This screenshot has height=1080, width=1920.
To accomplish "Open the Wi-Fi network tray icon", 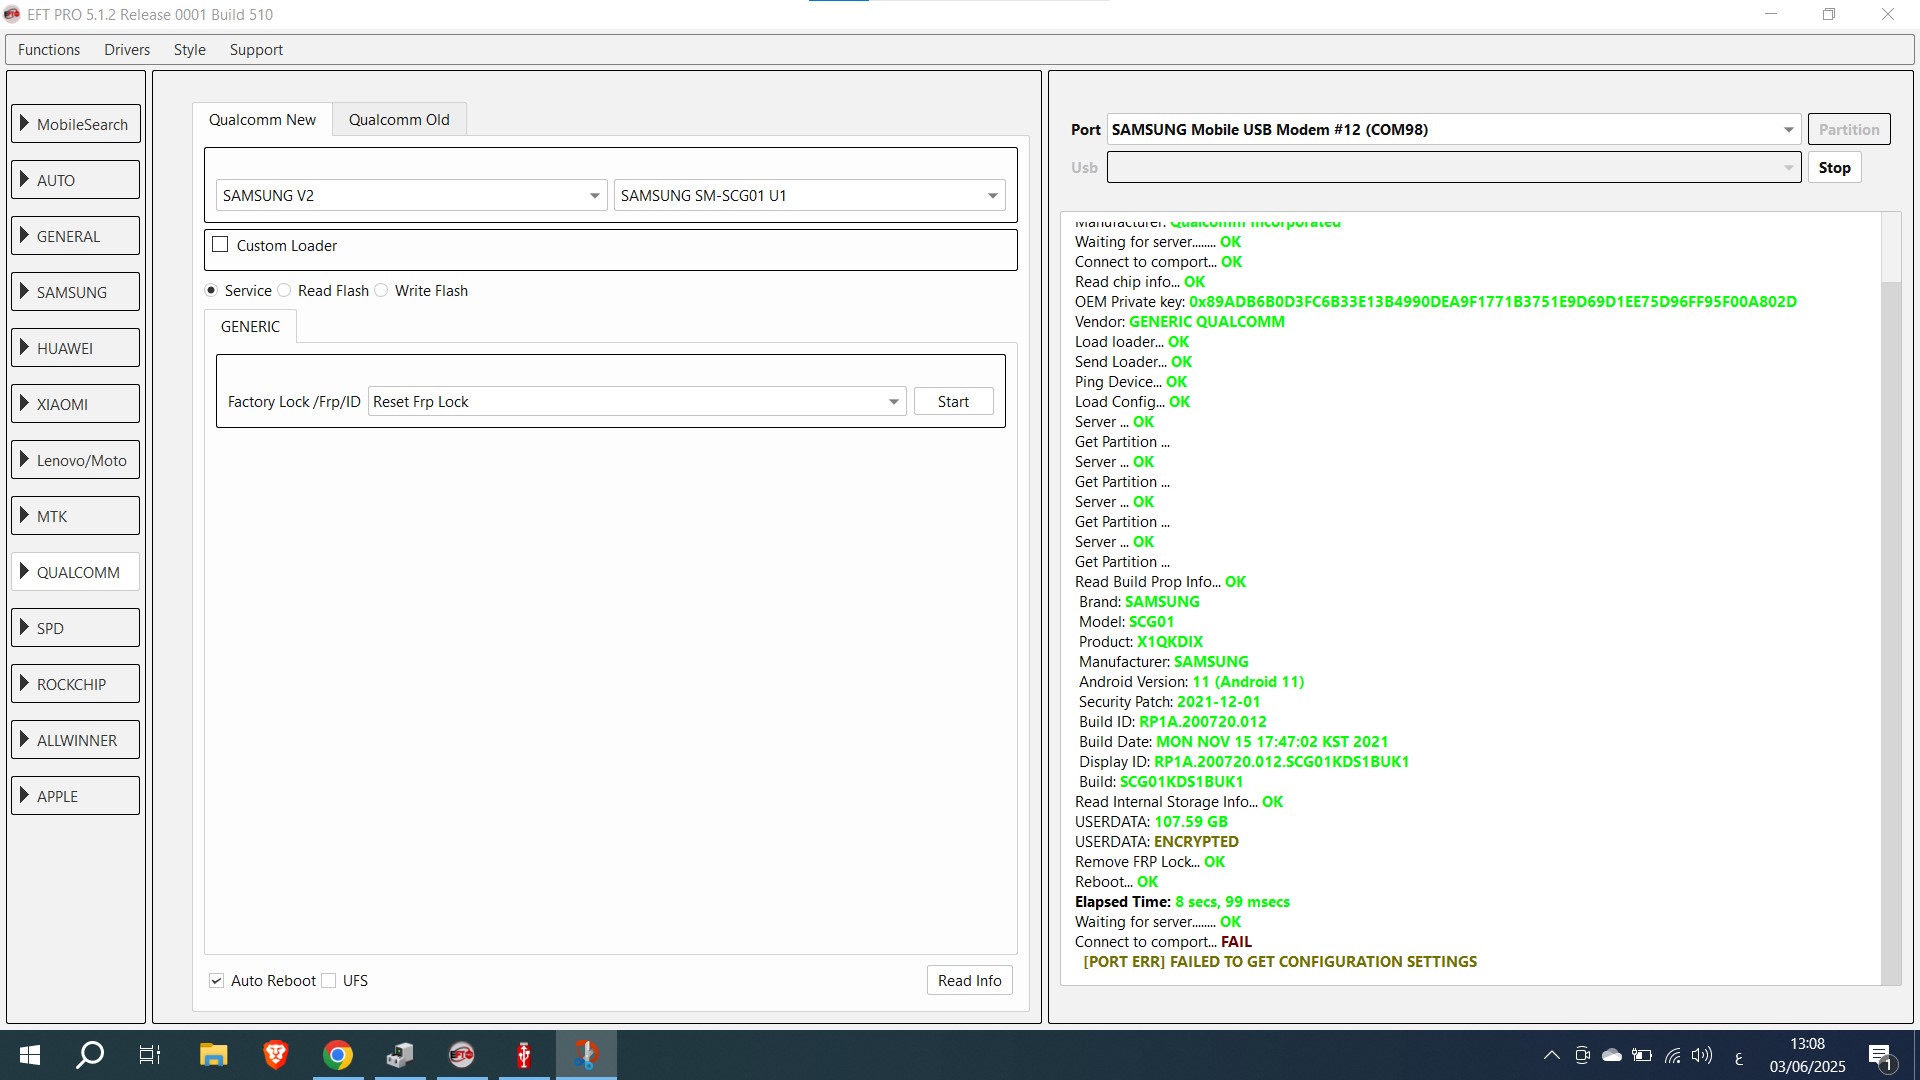I will click(x=1672, y=1056).
